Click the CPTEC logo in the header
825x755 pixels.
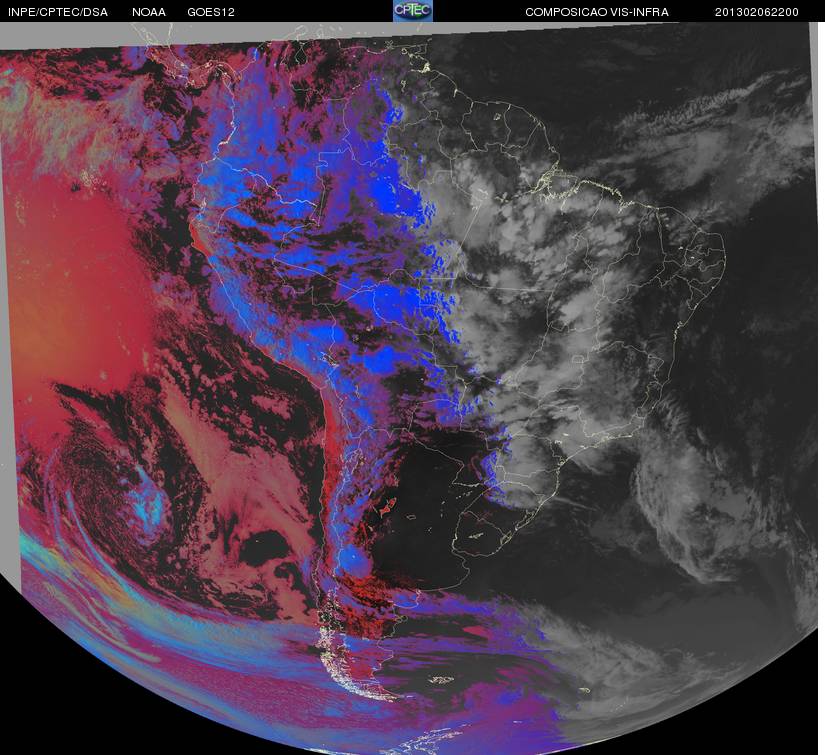[413, 11]
